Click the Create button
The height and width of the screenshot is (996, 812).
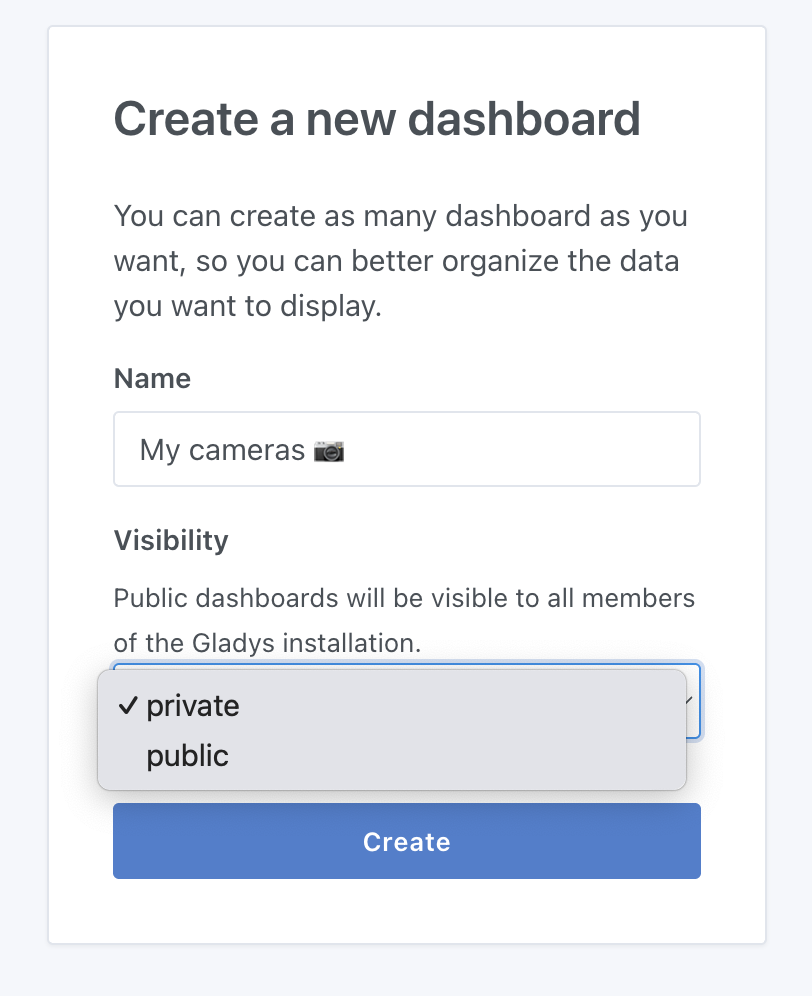406,841
